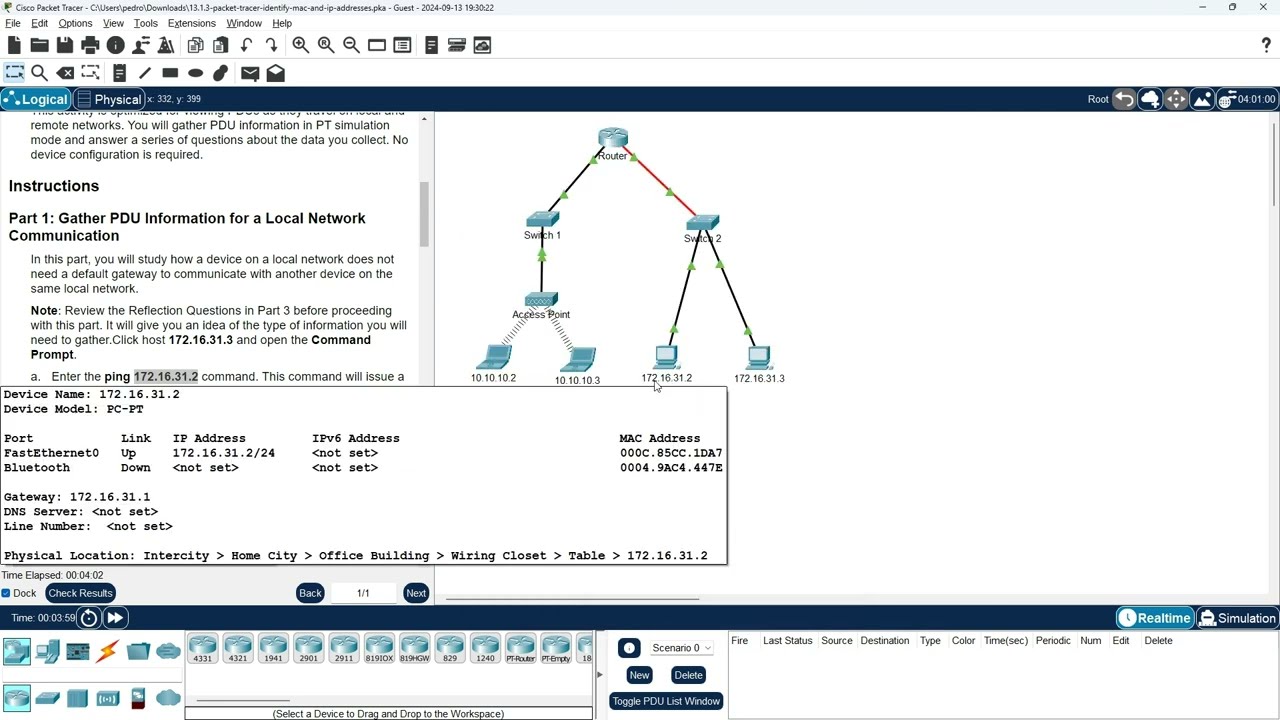This screenshot has height=720, width=1280.
Task: Click the Access Point device in topology
Action: click(541, 300)
